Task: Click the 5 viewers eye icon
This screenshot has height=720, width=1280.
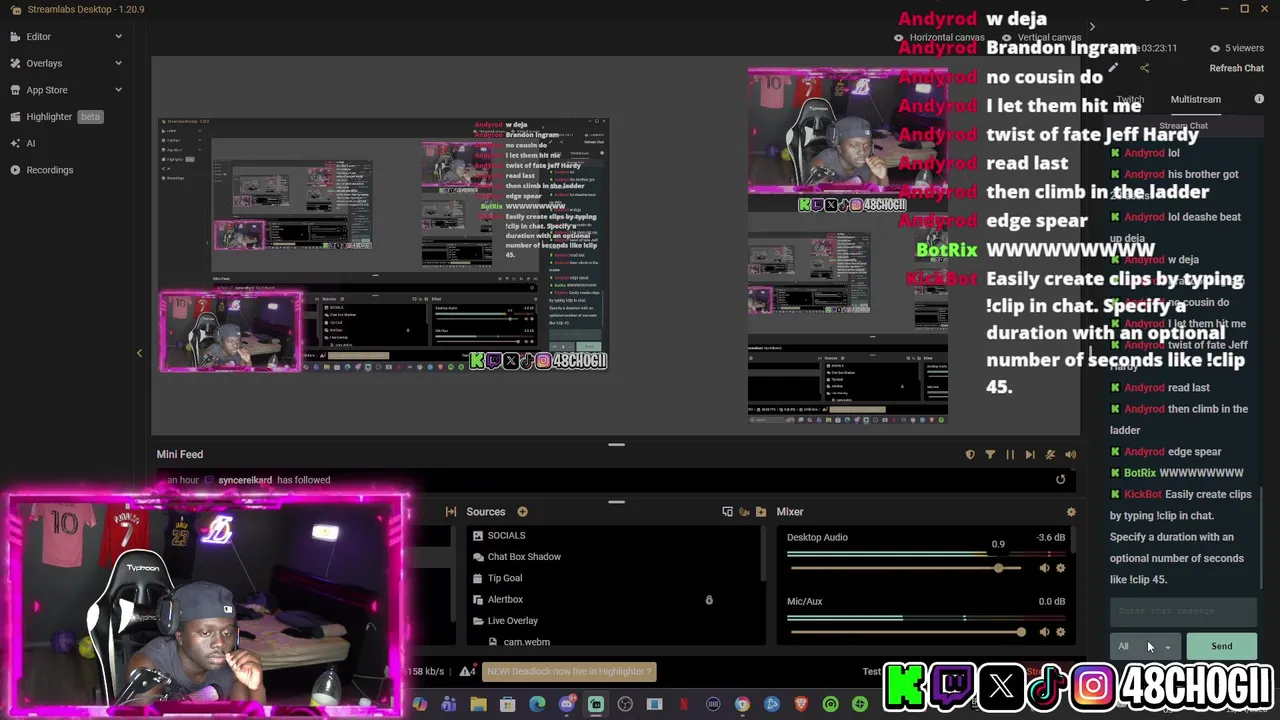Action: tap(1215, 48)
